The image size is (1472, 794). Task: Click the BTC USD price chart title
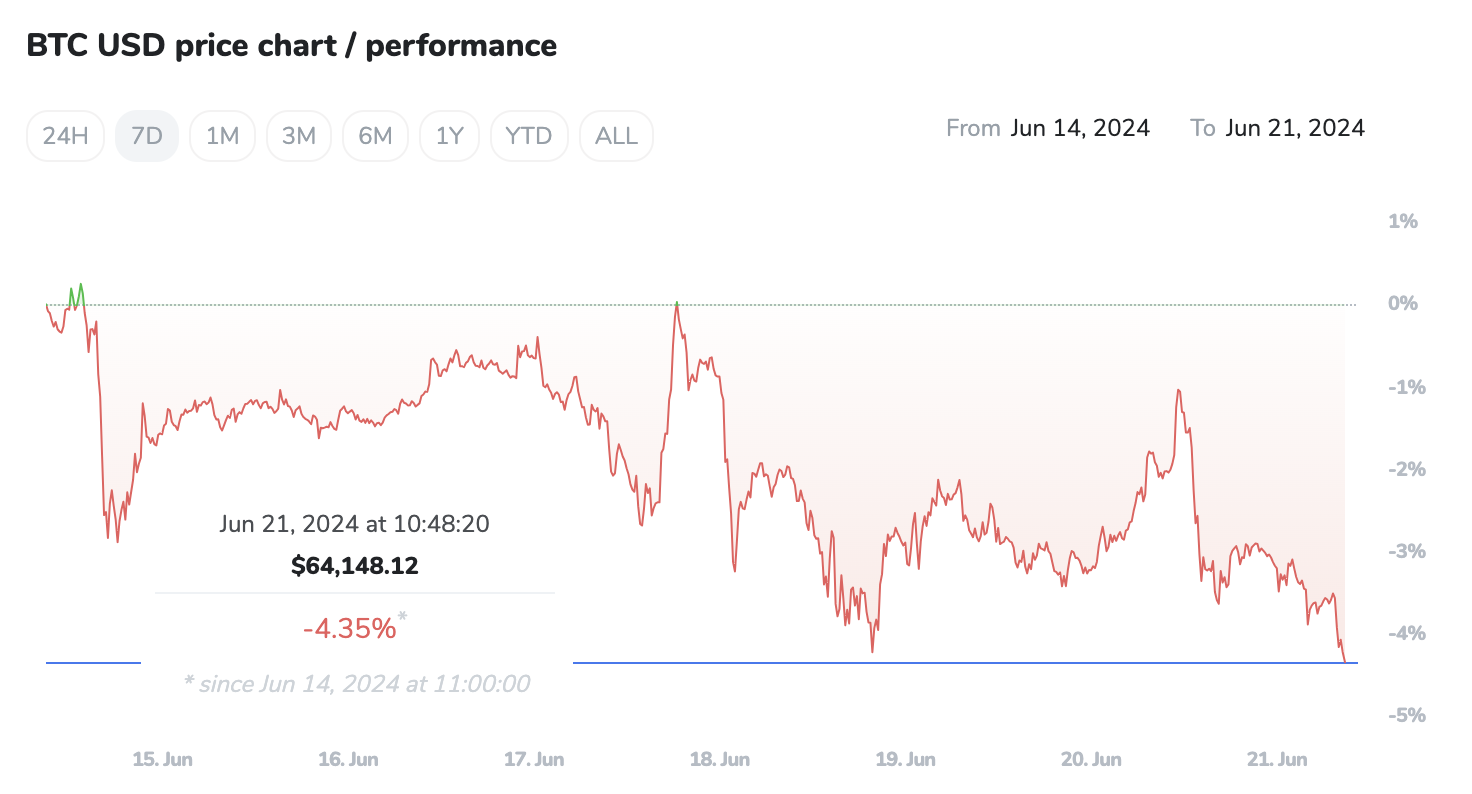[291, 46]
